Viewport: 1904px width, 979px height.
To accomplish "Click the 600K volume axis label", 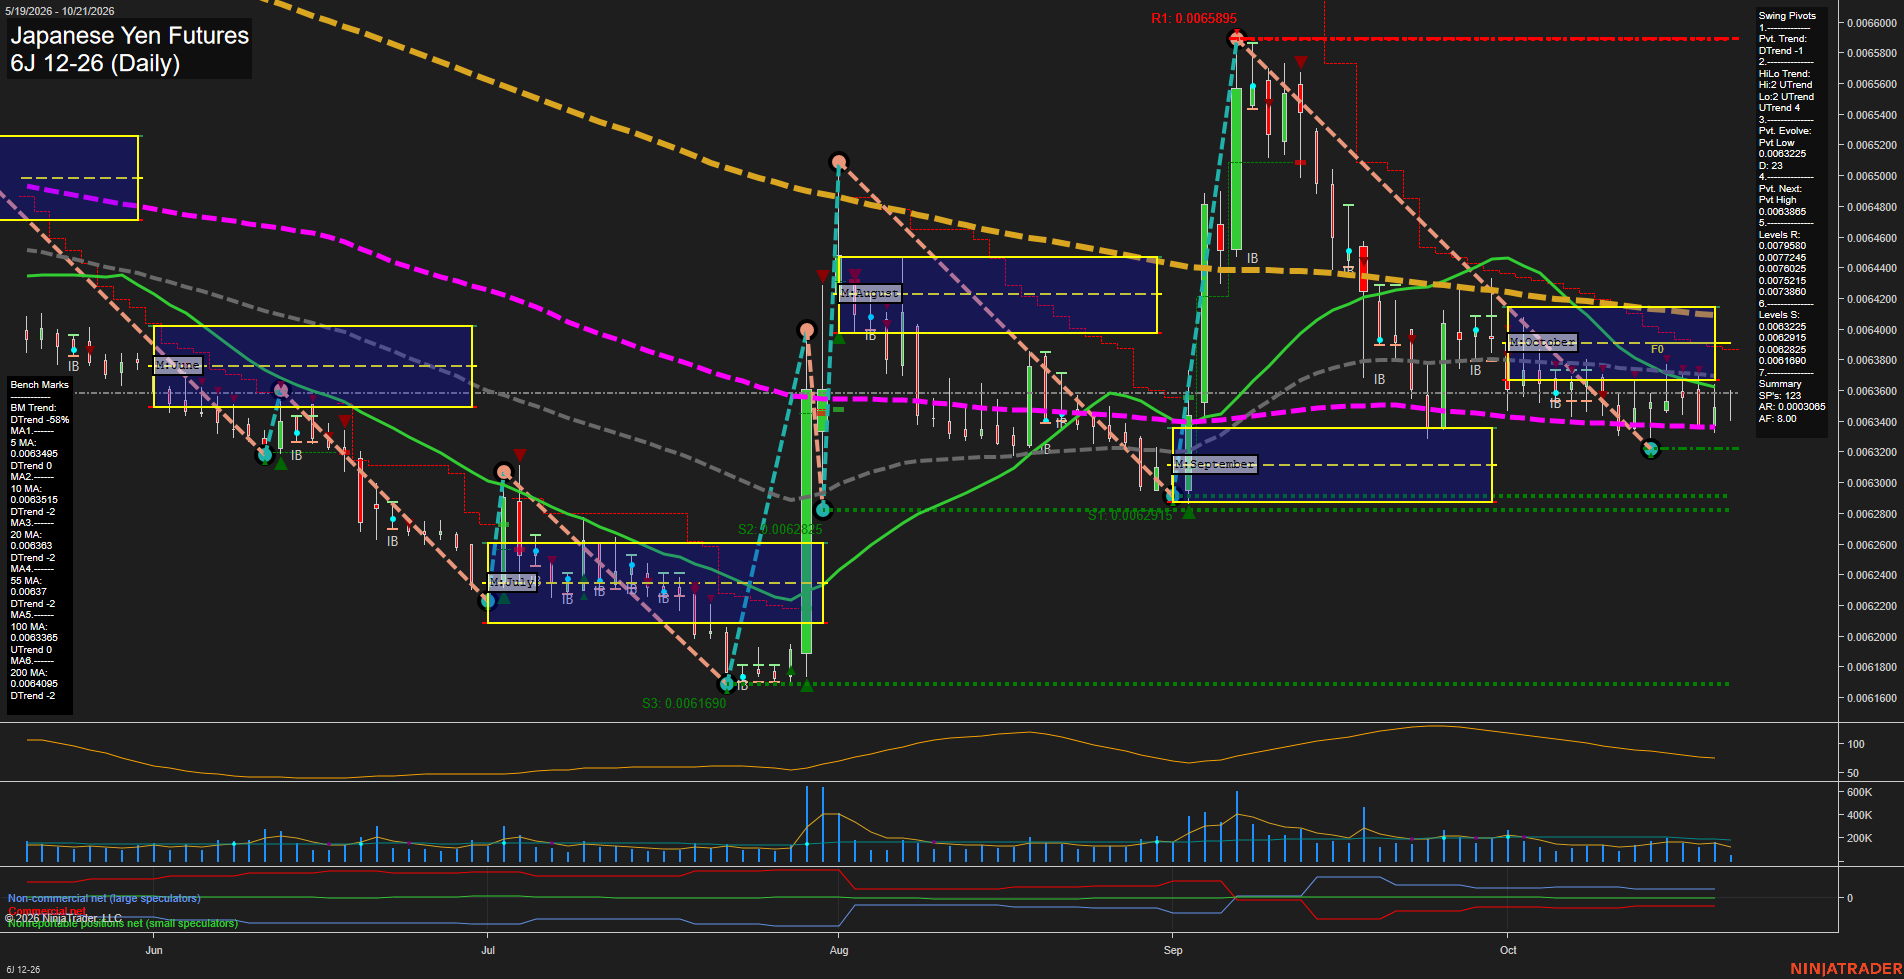I will click(1859, 792).
